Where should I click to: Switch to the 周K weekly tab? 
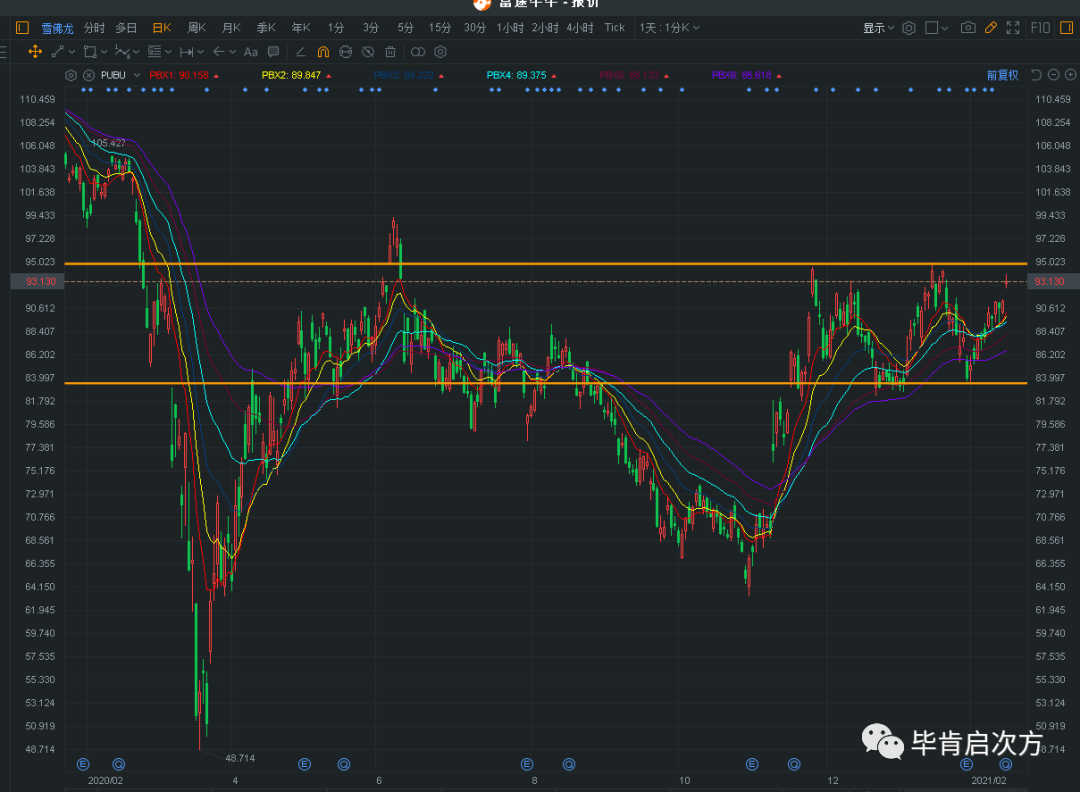tap(197, 28)
